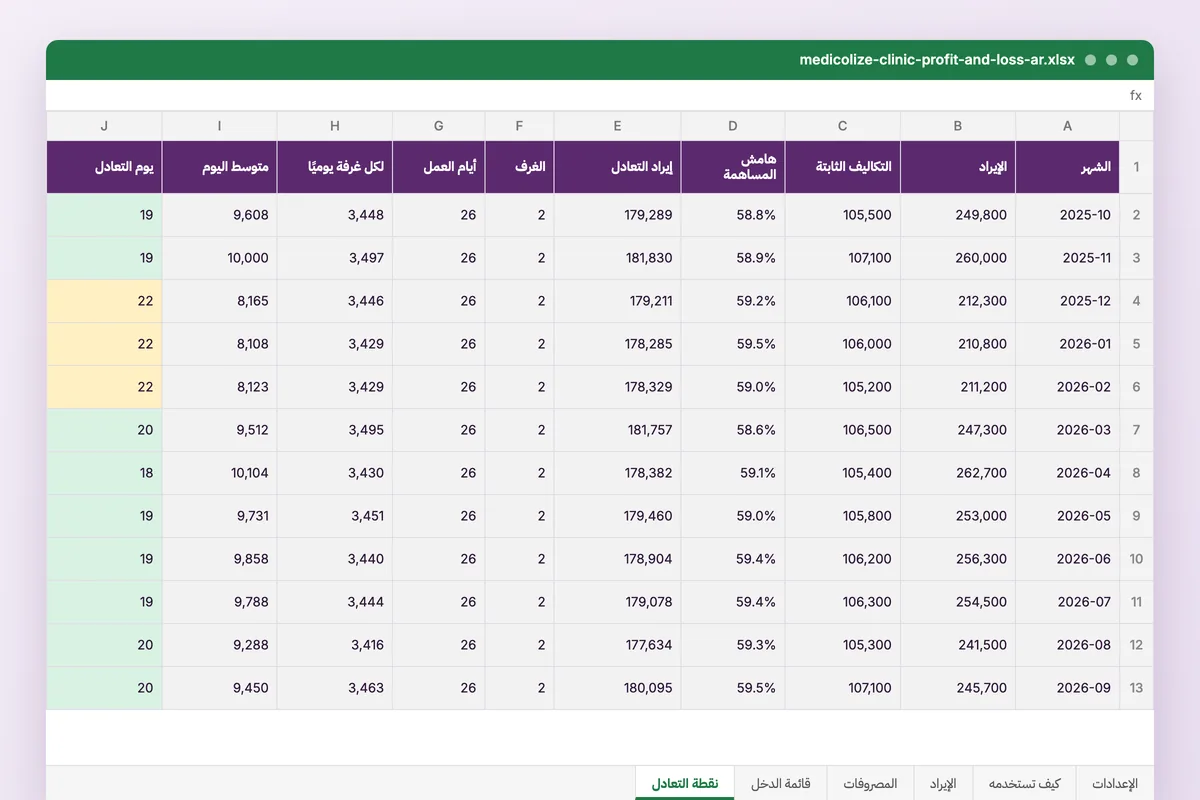Select fixed costs cell 105,500
The height and width of the screenshot is (800, 1200).
point(843,215)
